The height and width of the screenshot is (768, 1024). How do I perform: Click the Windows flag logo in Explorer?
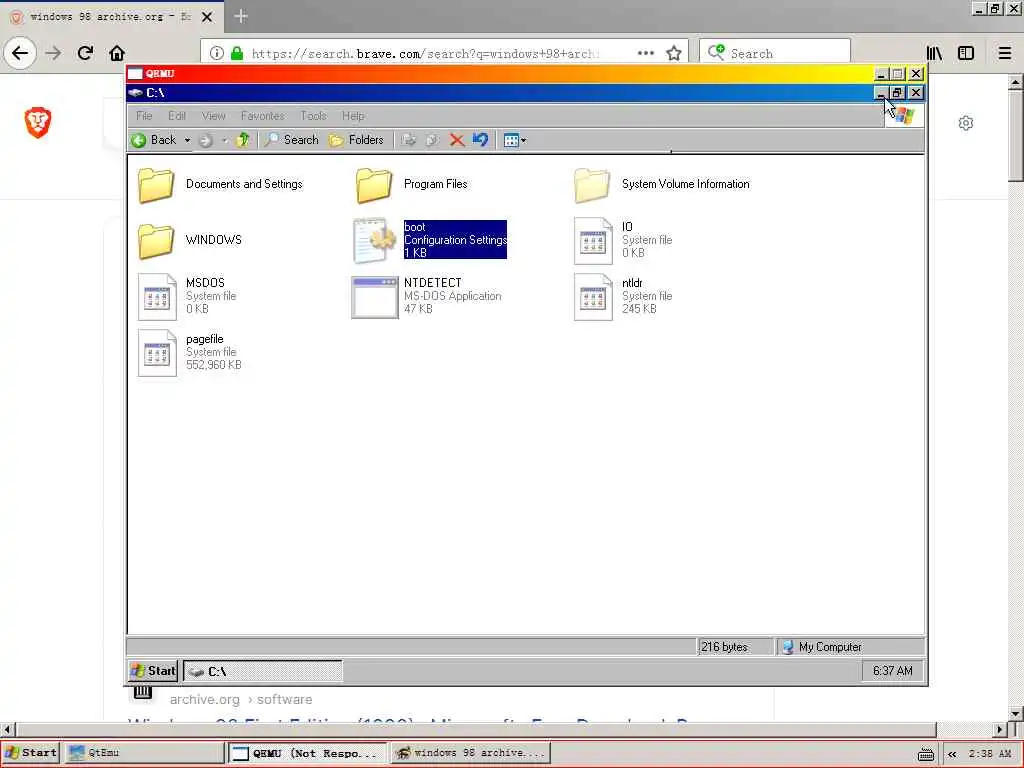pos(904,116)
